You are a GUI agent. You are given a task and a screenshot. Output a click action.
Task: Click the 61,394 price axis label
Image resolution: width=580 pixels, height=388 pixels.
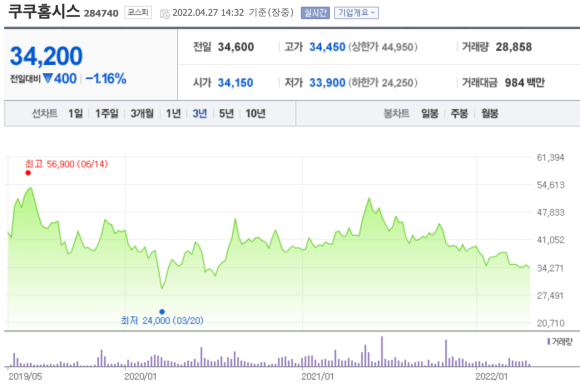550,158
